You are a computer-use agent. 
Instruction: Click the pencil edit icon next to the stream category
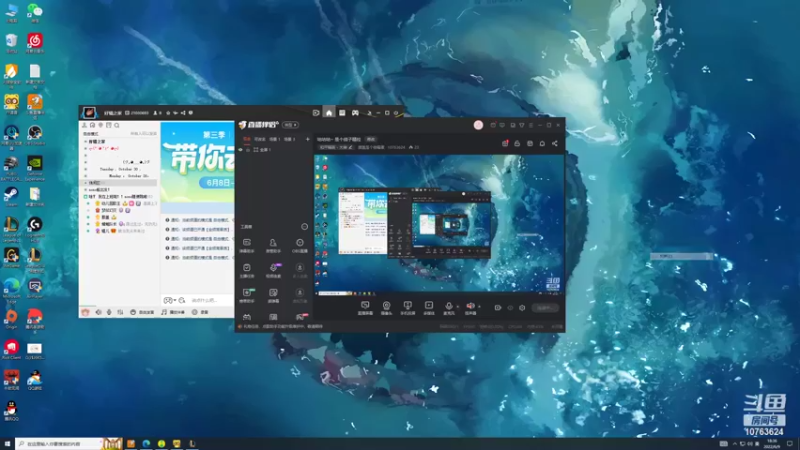[350, 147]
